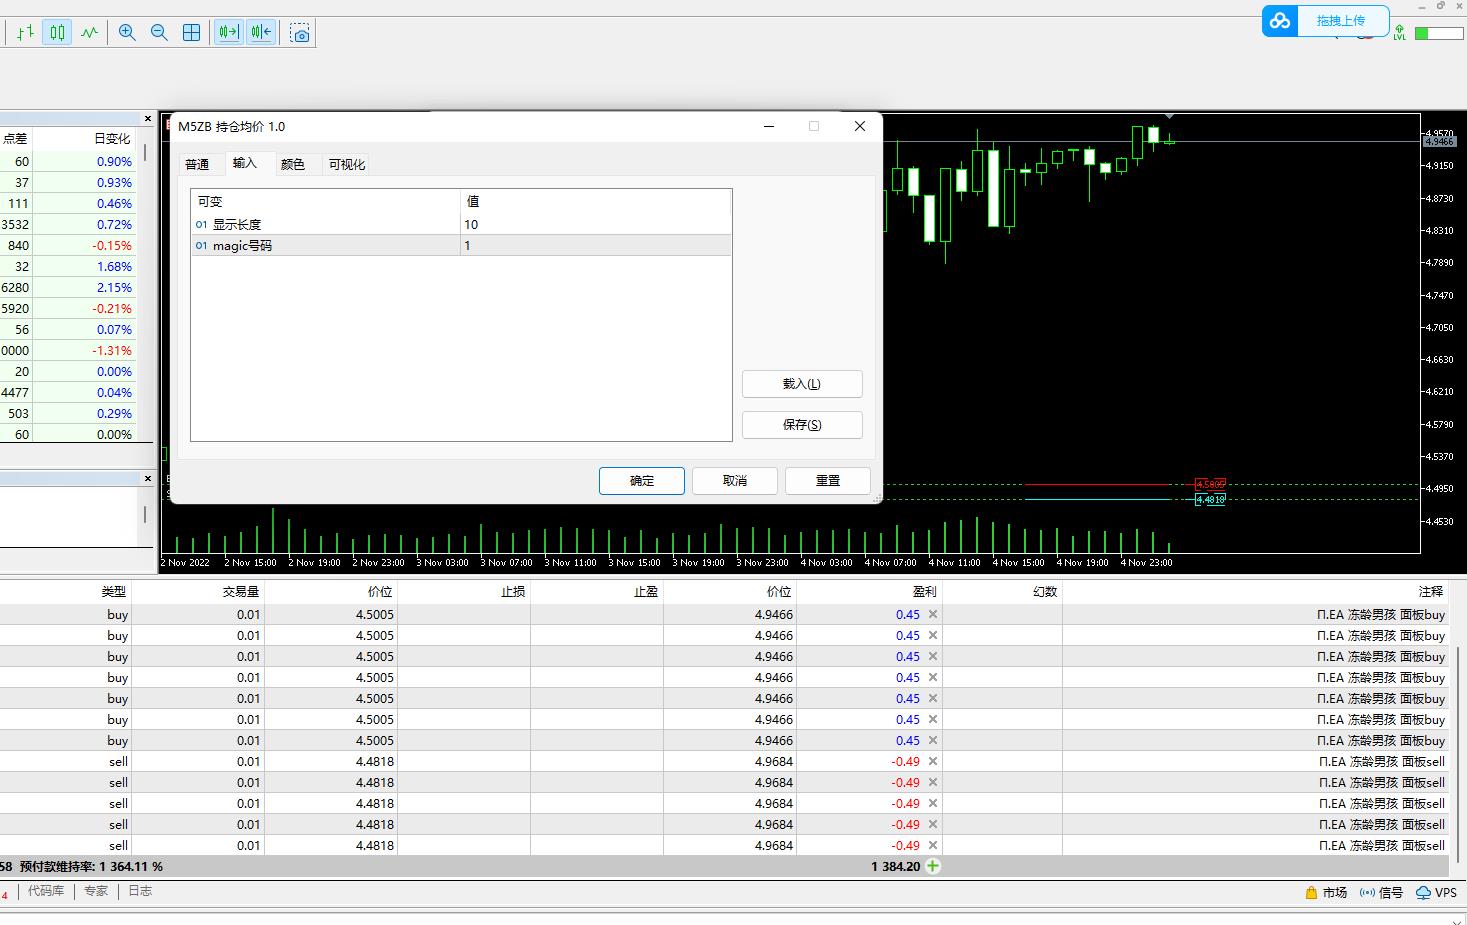
Task: Click the 止盈 column header
Action: coord(646,592)
